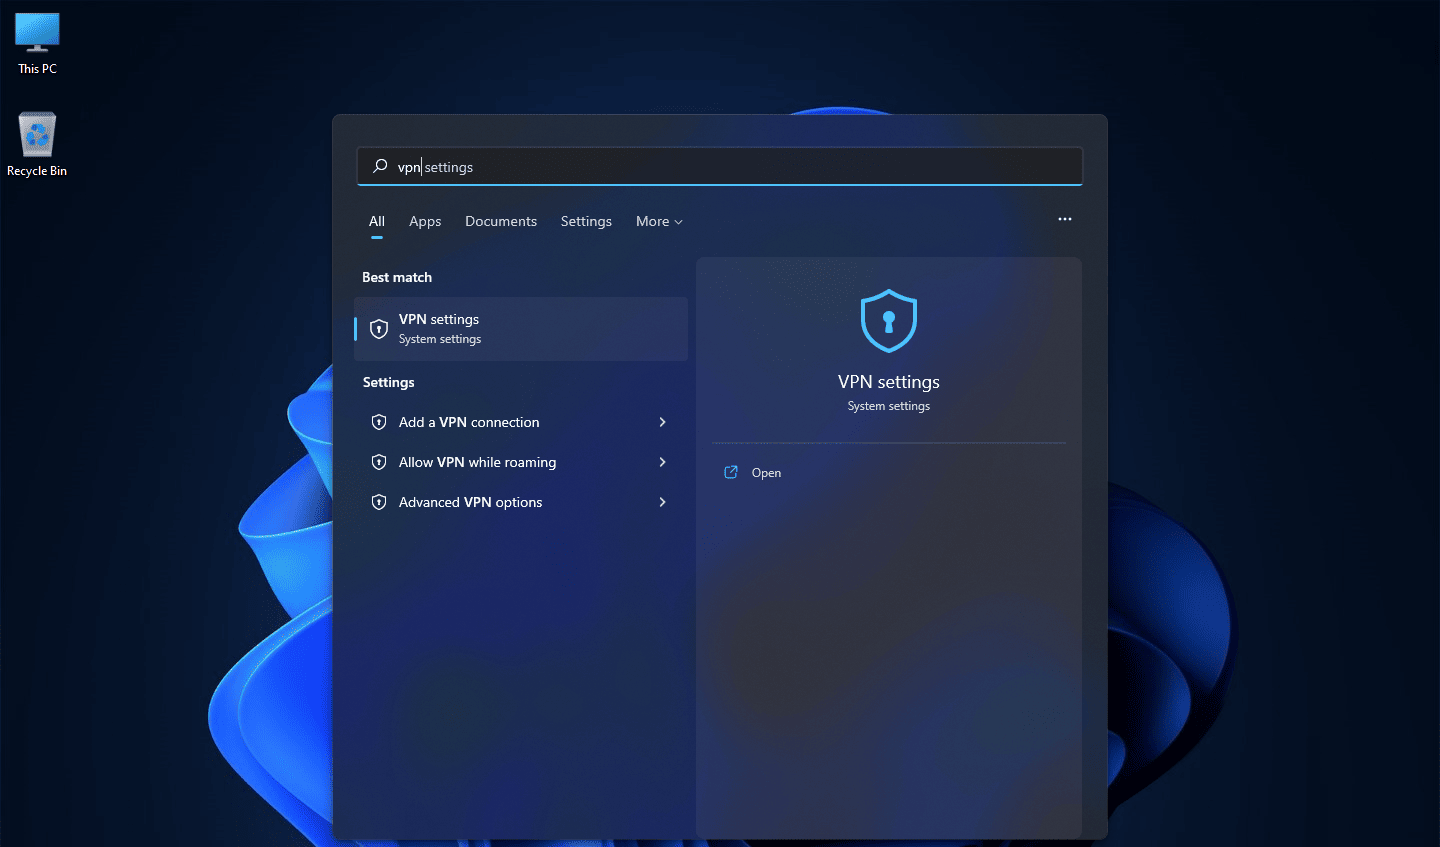
Task: Open the More filter dropdown
Action: (659, 221)
